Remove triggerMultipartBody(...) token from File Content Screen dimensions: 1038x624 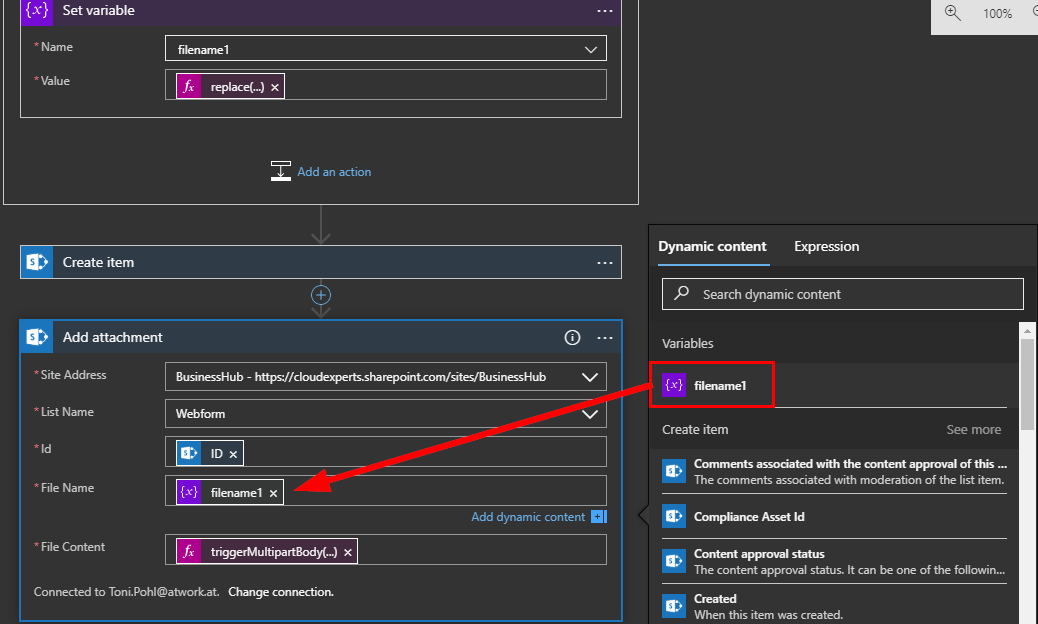click(x=348, y=552)
